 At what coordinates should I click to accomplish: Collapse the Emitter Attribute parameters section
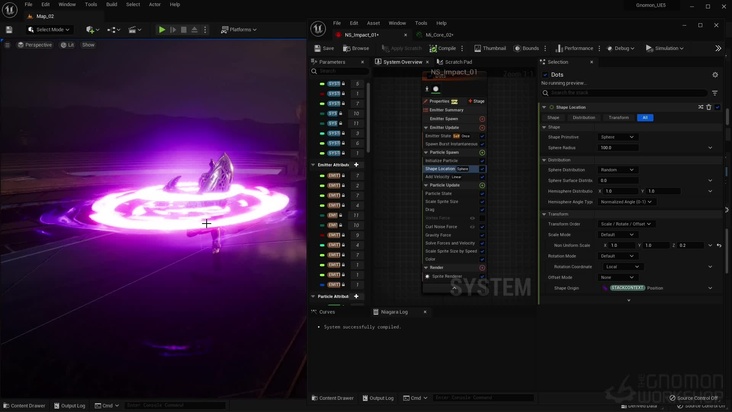[313, 165]
